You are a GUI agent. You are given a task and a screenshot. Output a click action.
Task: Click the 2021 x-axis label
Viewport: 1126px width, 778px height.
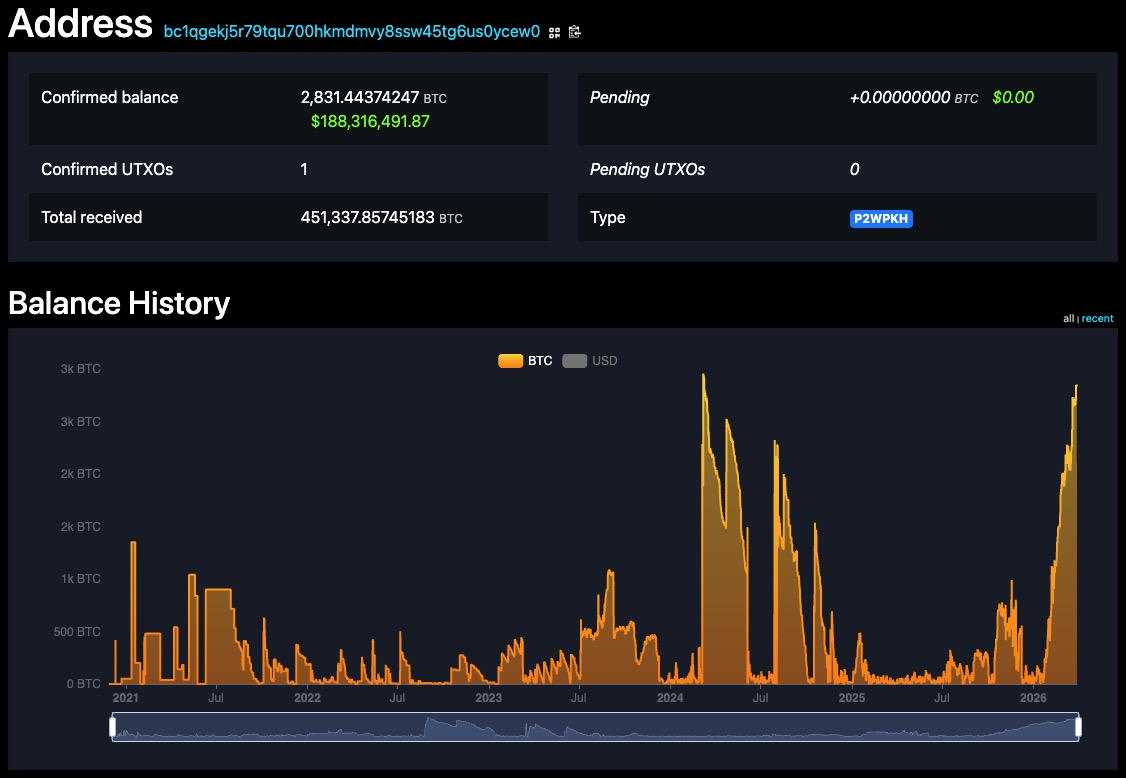(x=126, y=698)
